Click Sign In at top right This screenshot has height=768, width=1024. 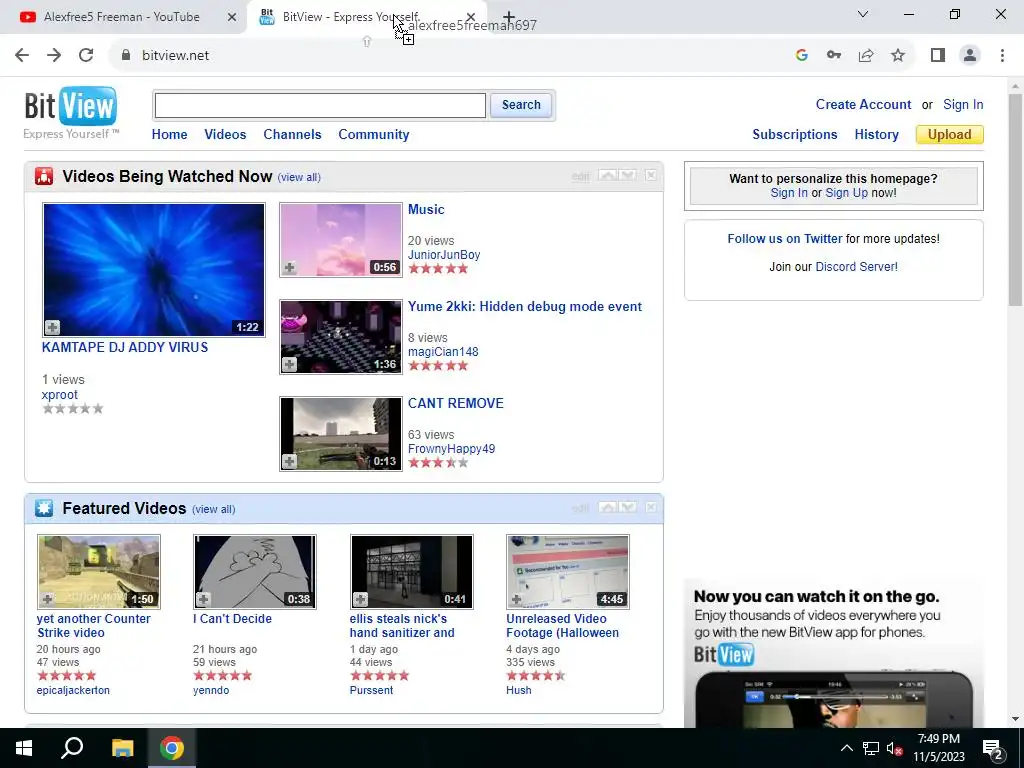point(963,104)
